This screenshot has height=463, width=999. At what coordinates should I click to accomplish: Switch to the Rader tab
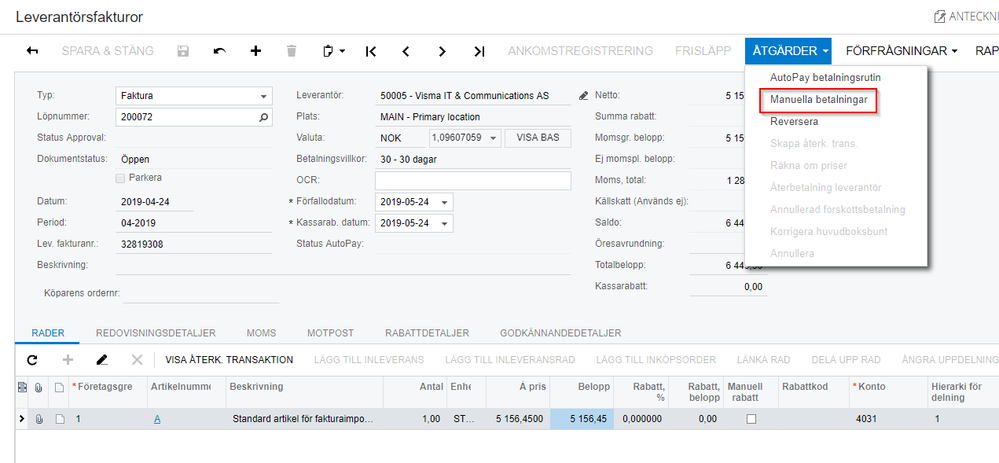[47, 332]
